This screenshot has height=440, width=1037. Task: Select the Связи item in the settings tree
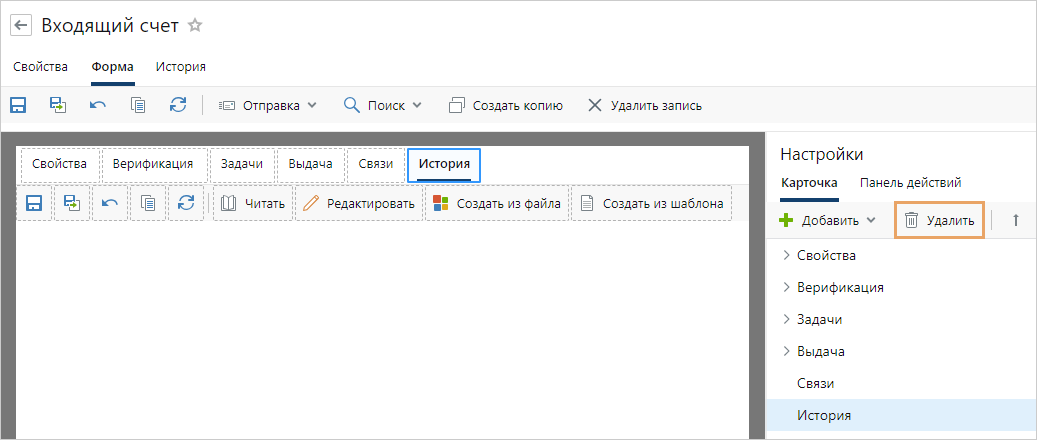[x=815, y=383]
